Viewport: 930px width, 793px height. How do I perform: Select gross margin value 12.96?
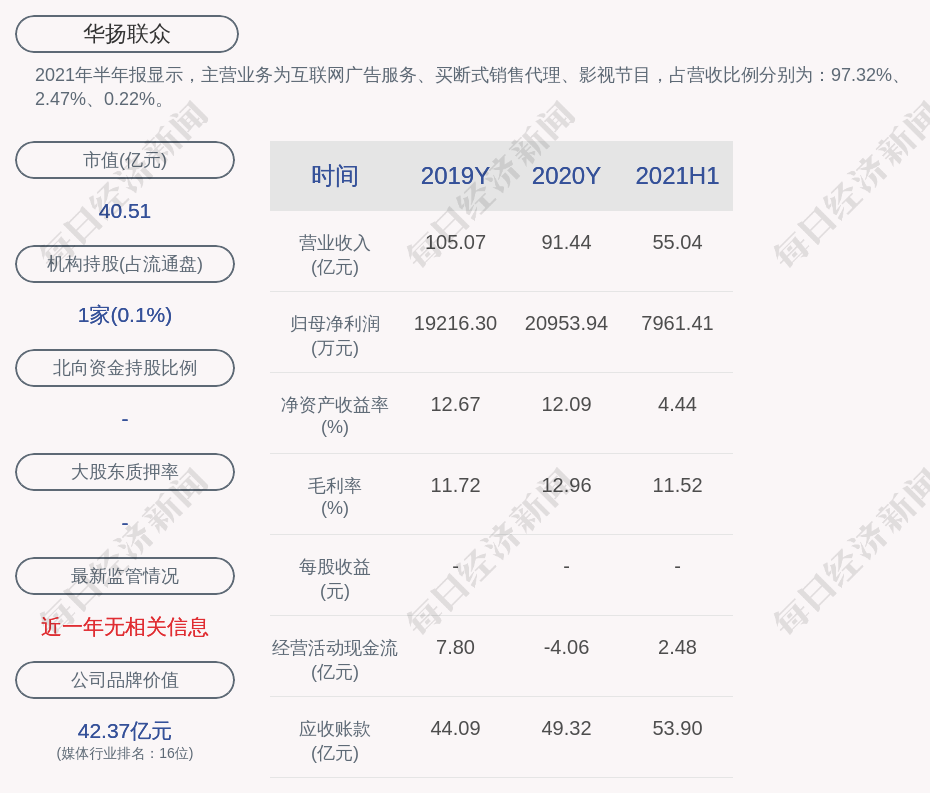tap(566, 485)
